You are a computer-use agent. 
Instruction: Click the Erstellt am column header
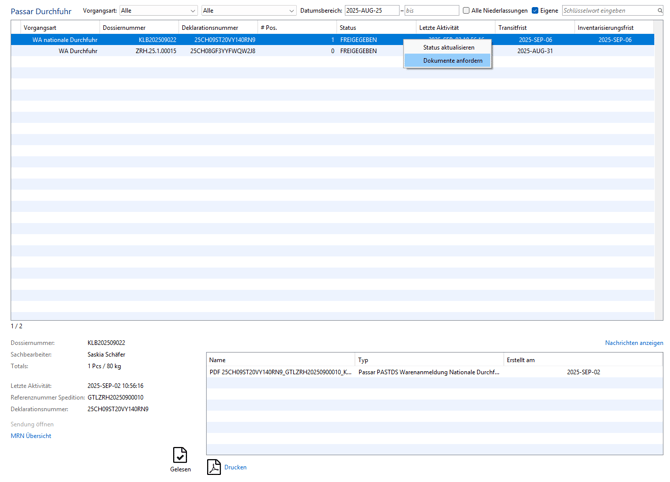(583, 360)
